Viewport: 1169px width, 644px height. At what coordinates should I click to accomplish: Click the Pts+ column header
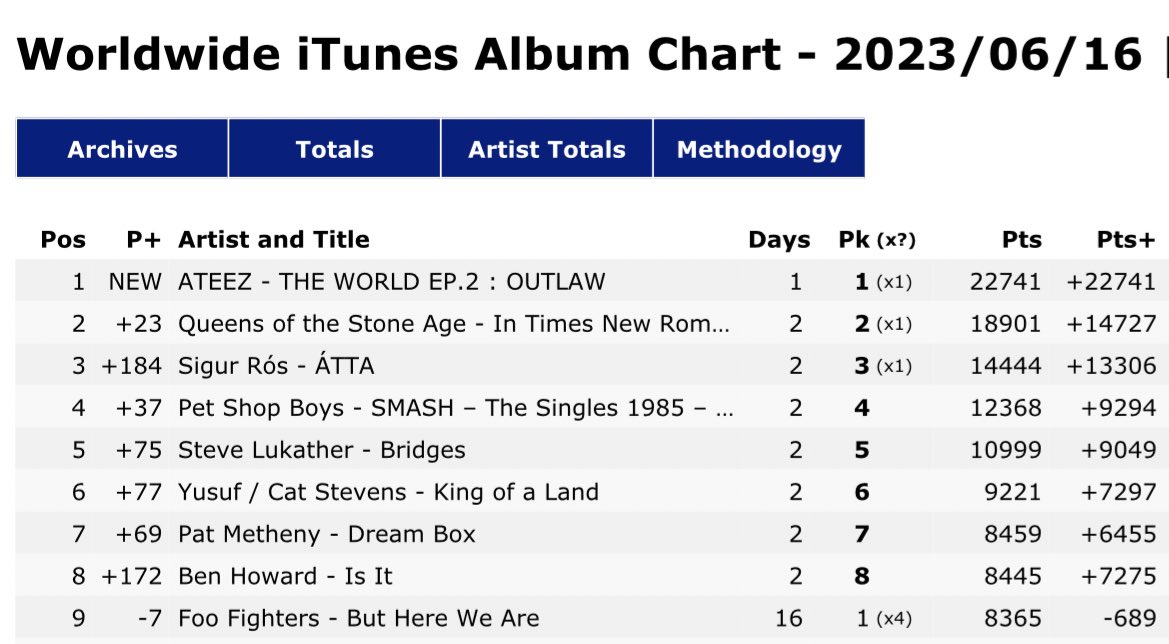click(1126, 239)
